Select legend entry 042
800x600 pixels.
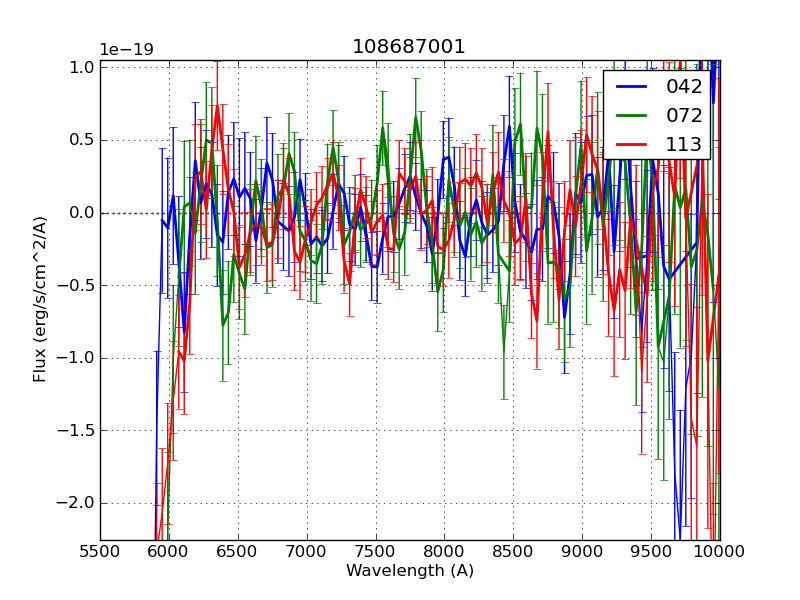coord(684,87)
